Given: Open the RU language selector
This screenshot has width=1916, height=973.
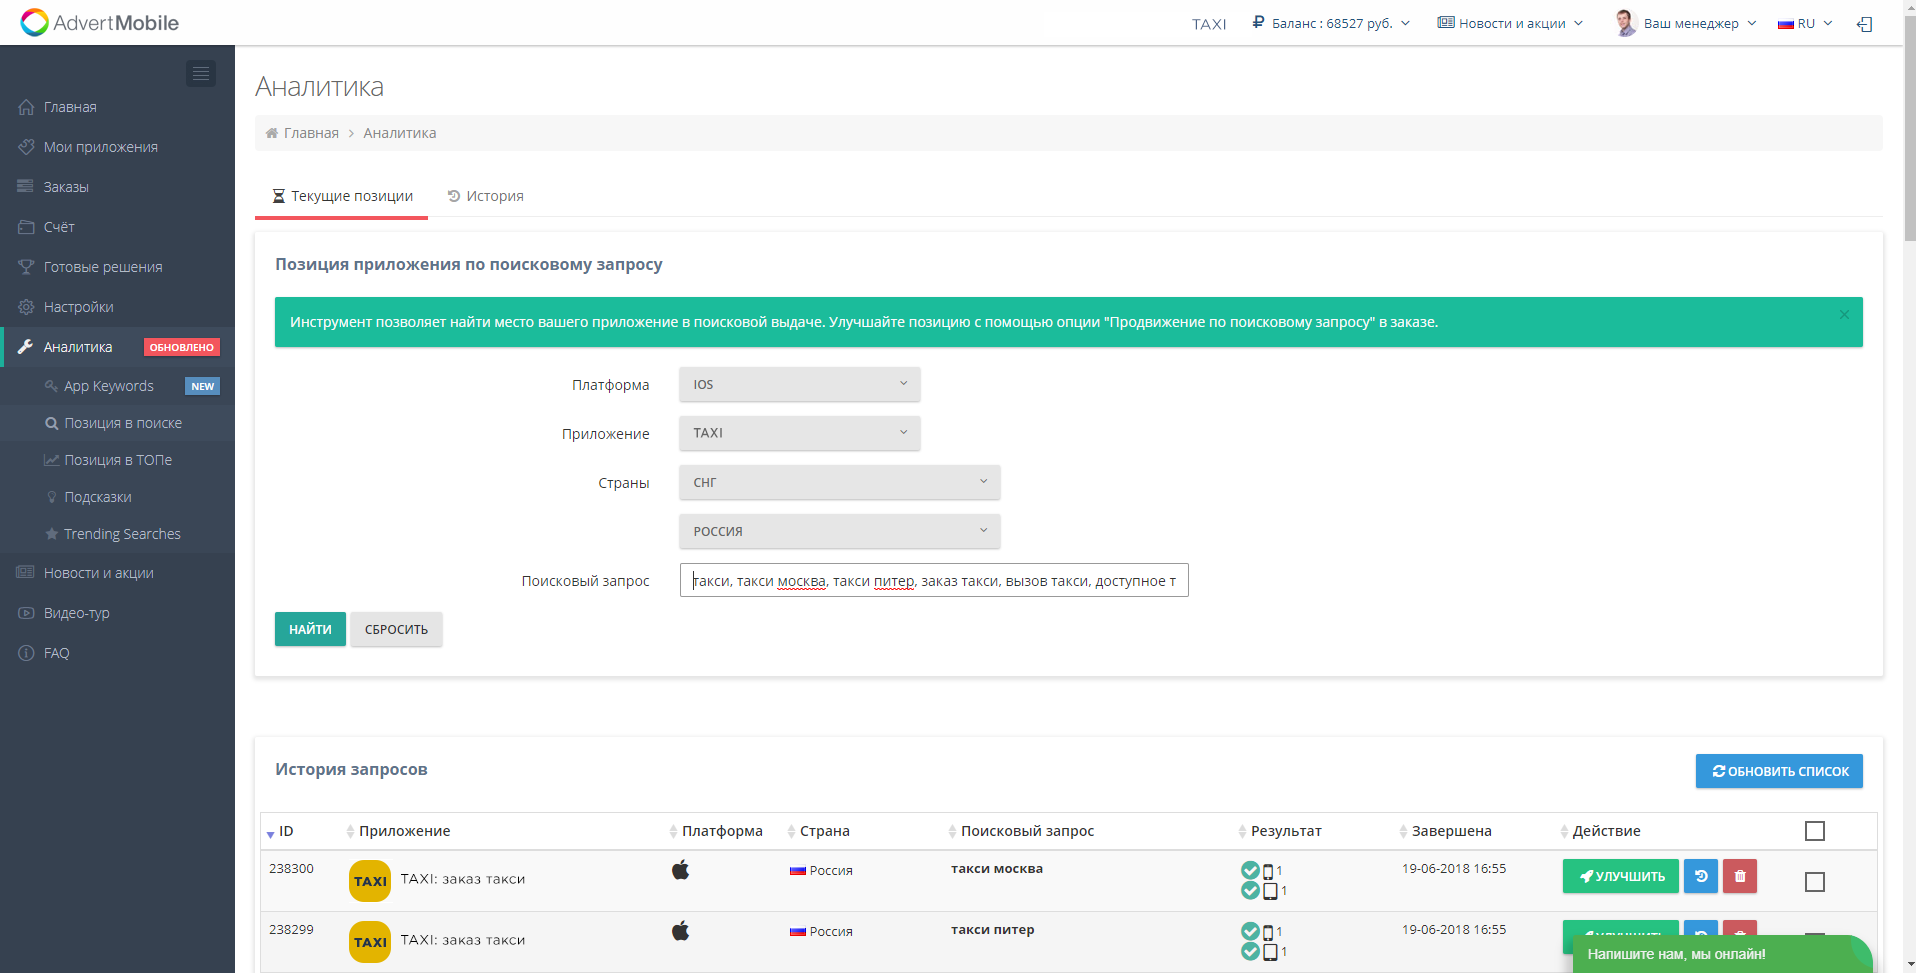Looking at the screenshot, I should 1805,23.
